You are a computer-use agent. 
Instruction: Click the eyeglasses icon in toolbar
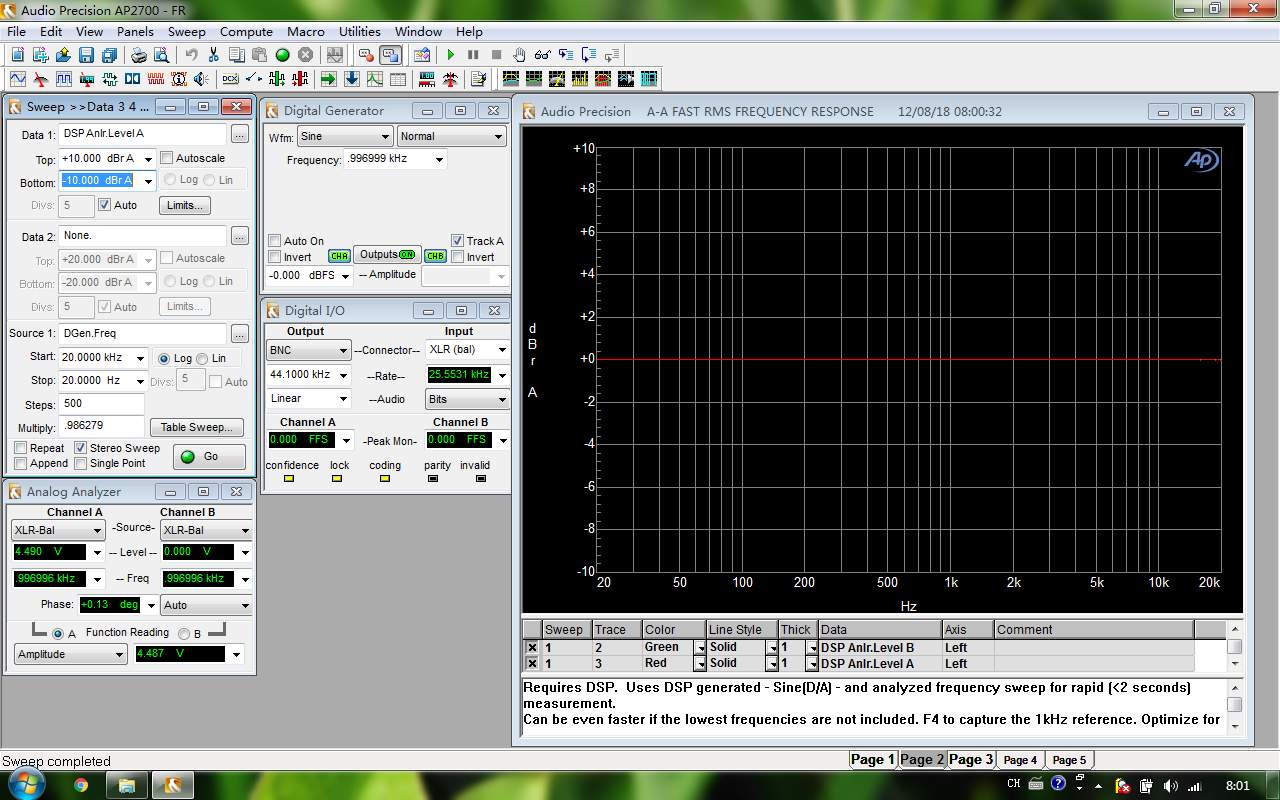tap(542, 55)
